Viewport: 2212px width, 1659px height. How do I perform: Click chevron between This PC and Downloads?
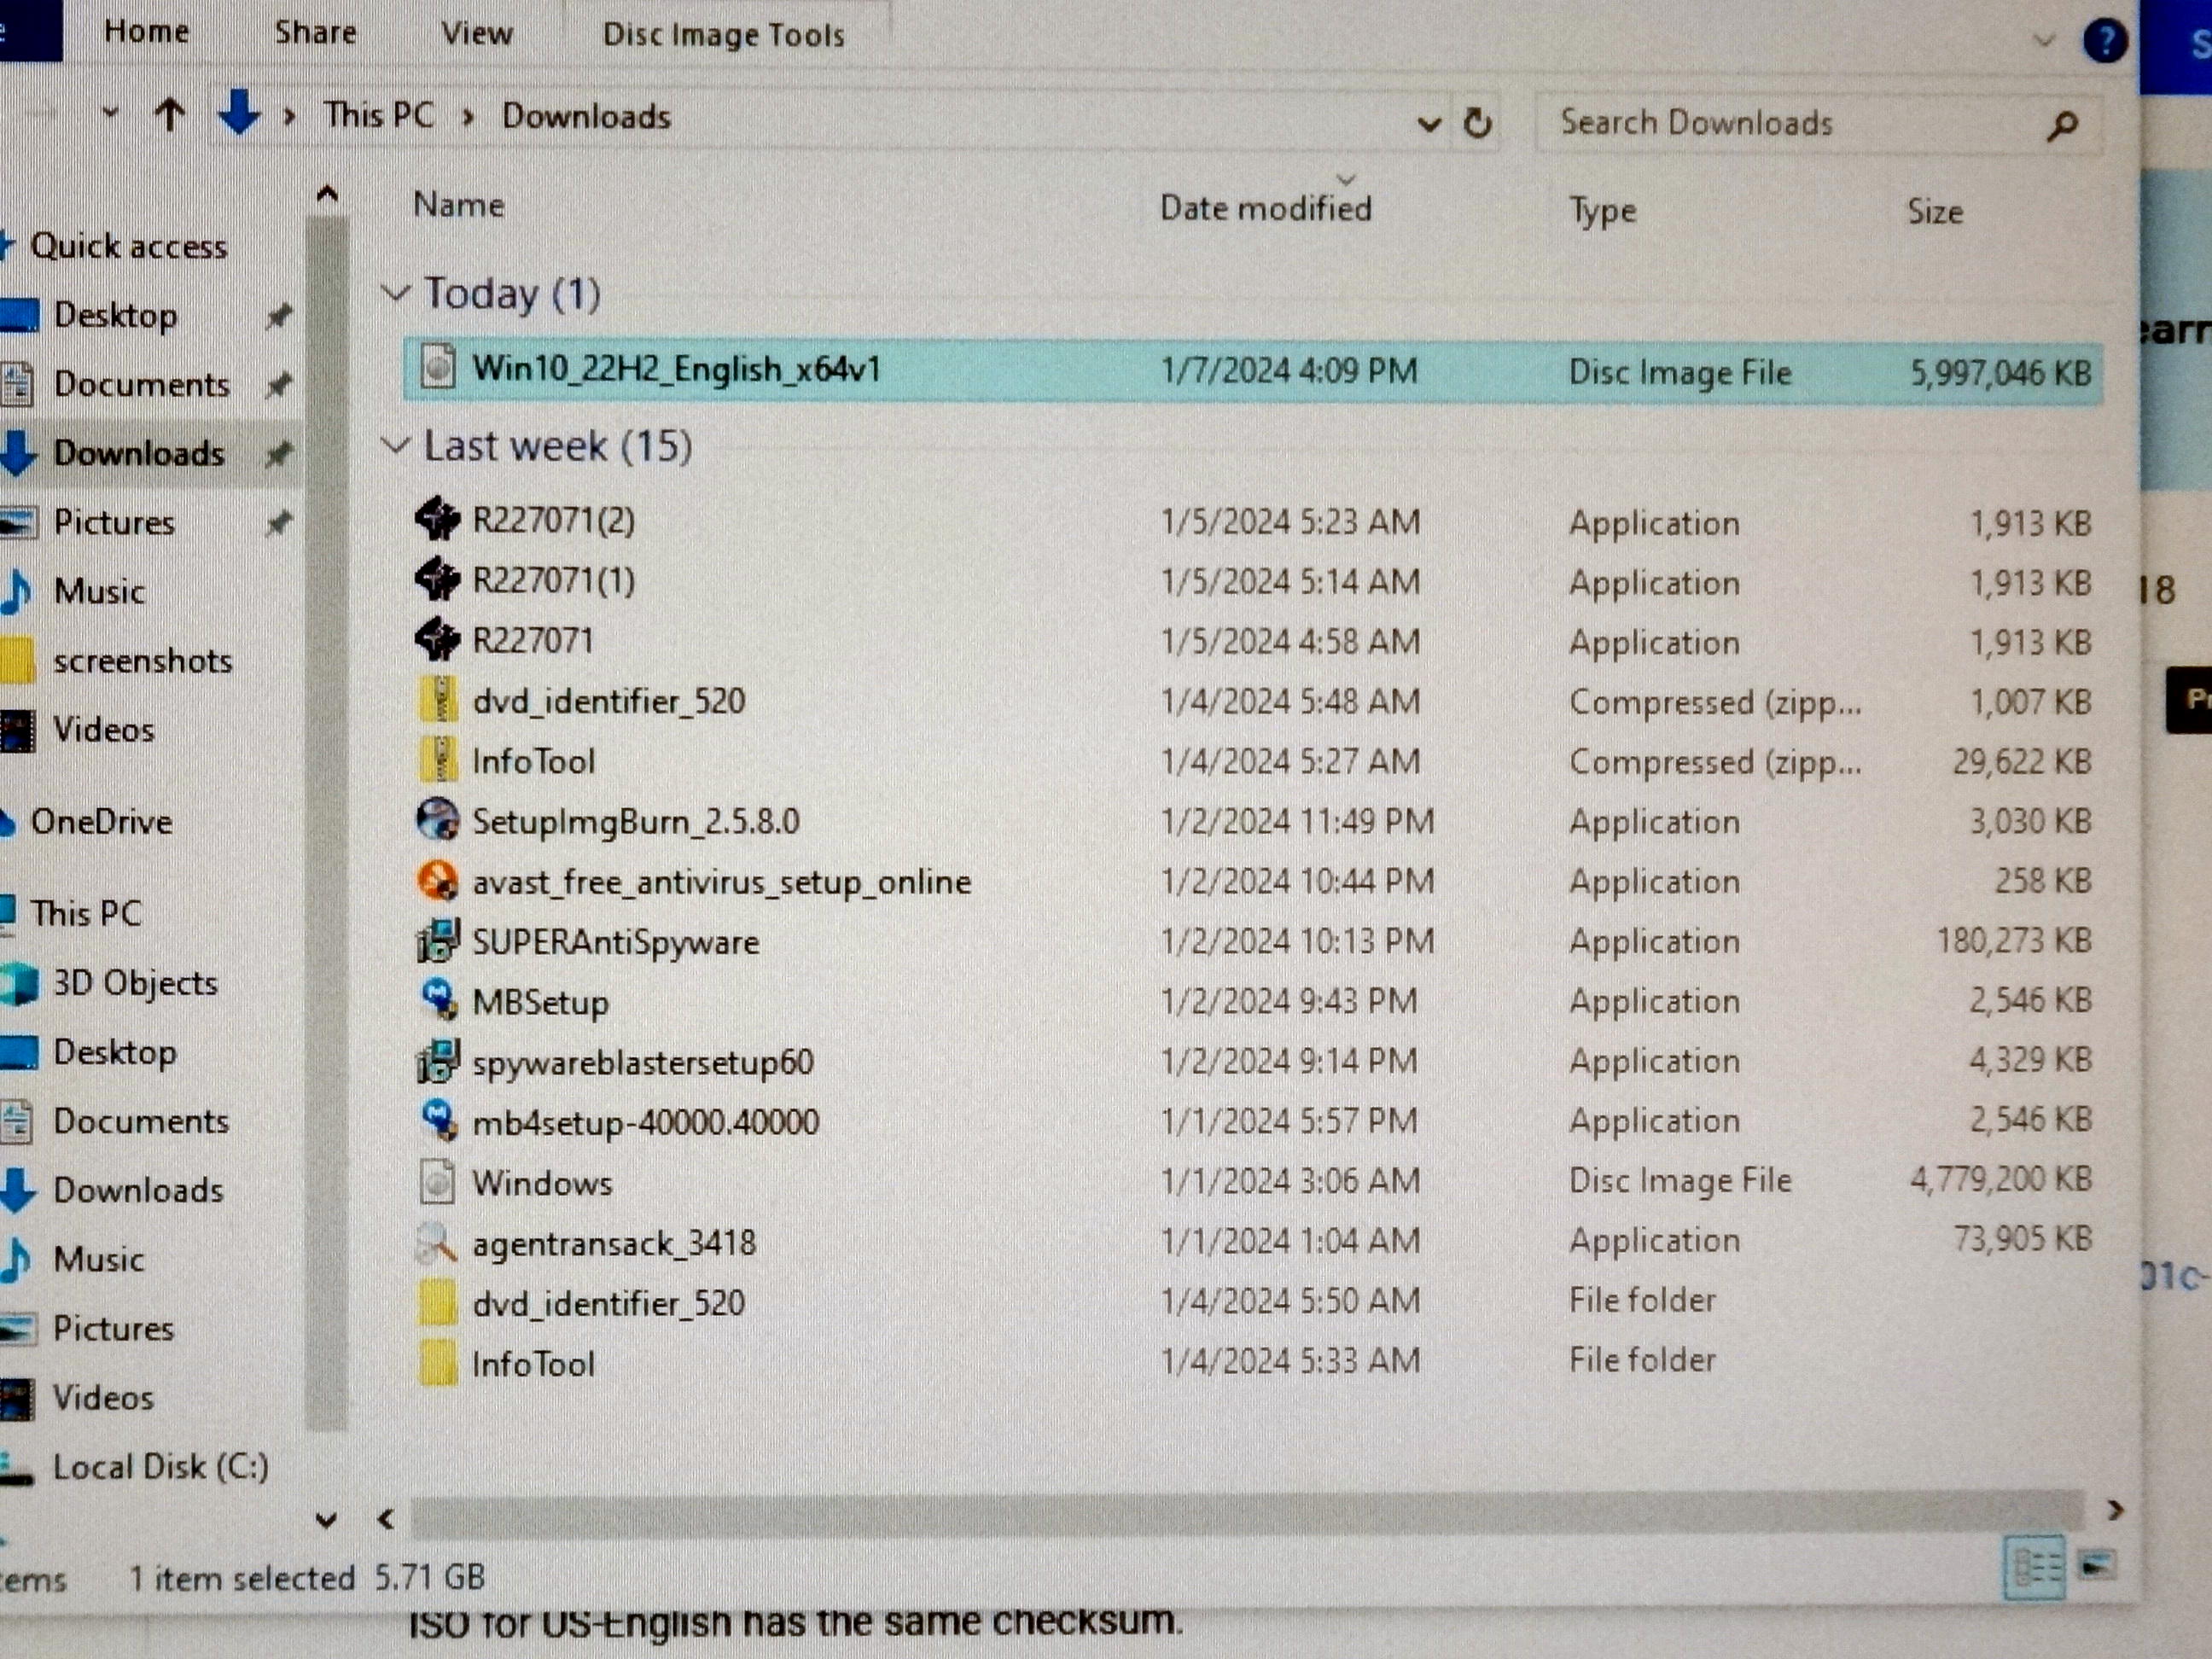point(467,117)
